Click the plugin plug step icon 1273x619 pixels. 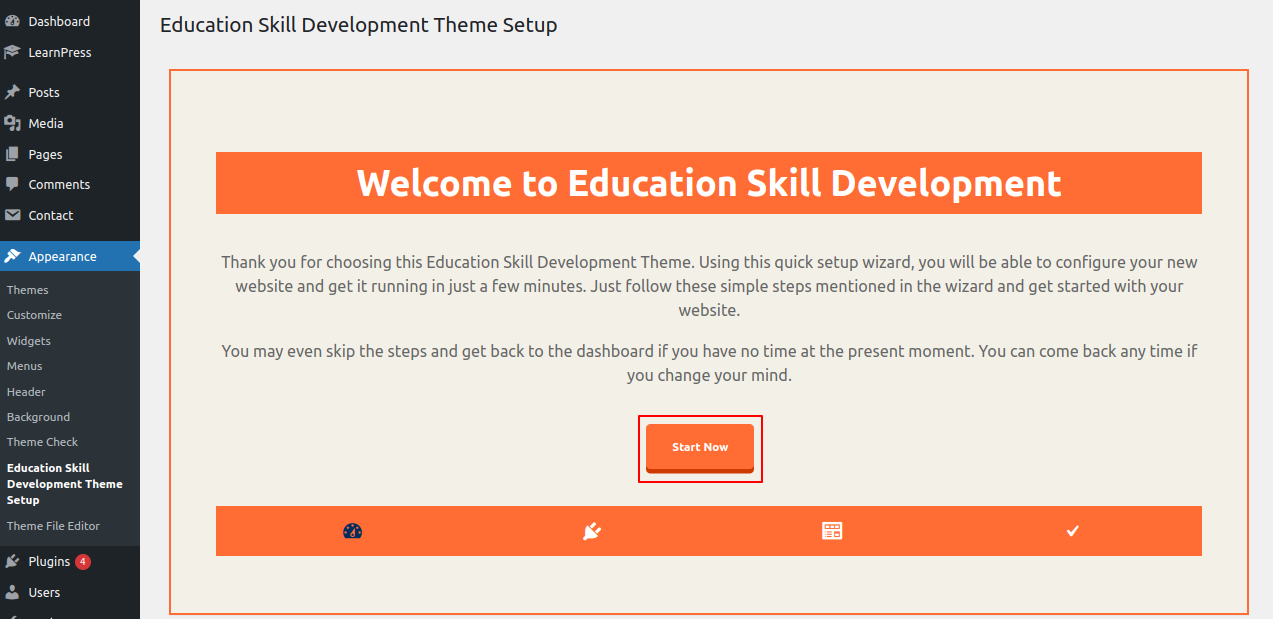point(592,531)
